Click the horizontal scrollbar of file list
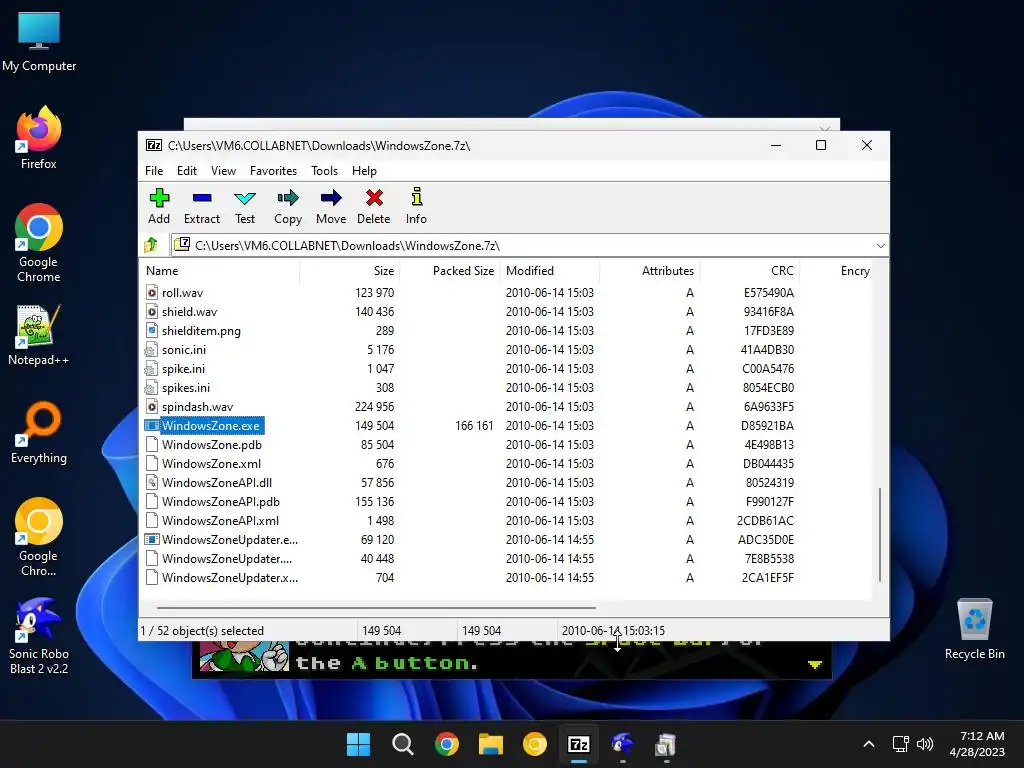The image size is (1024, 768). (376, 607)
